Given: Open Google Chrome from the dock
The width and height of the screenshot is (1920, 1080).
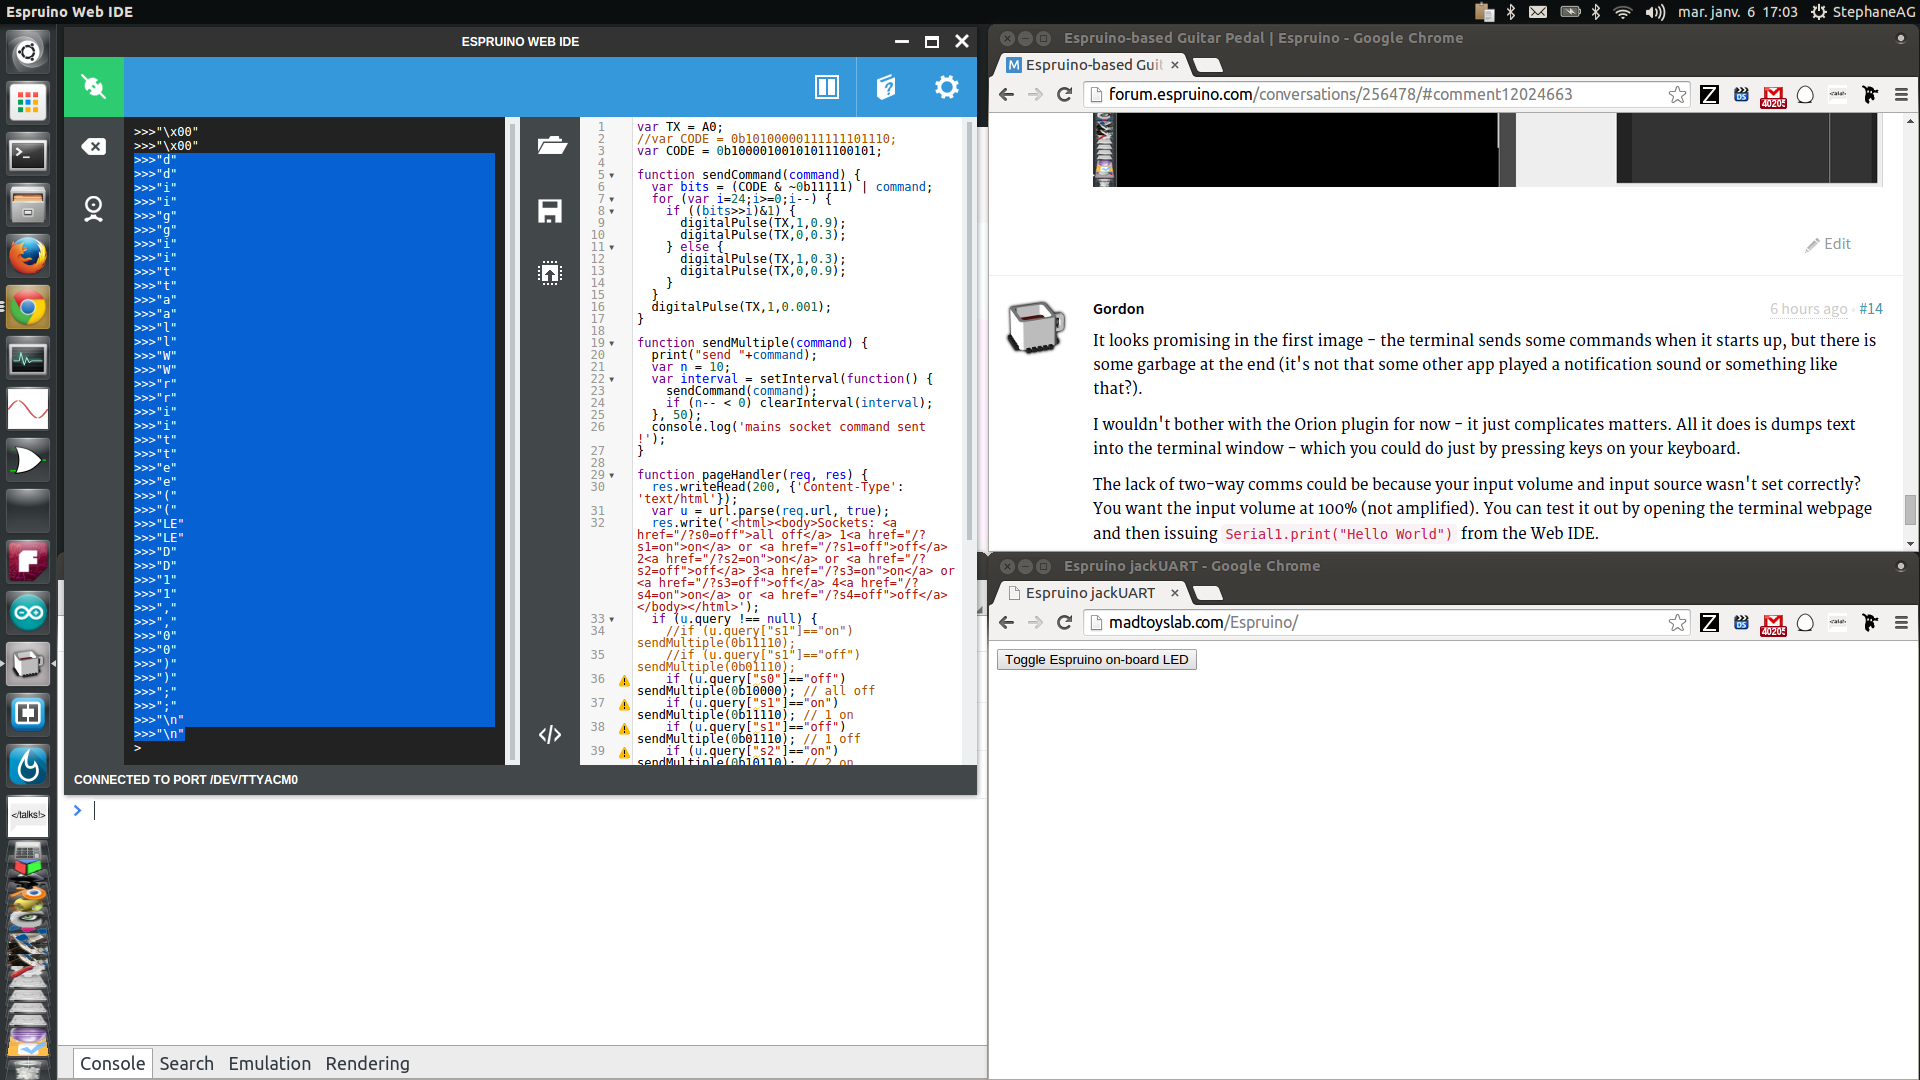Looking at the screenshot, I should point(28,307).
